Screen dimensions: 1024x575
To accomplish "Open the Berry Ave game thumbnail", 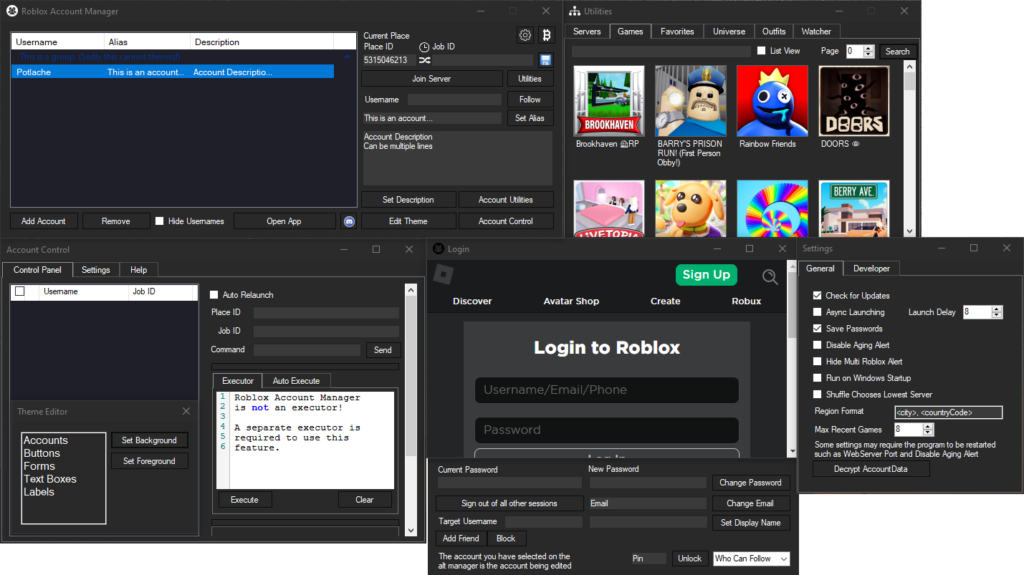I will tap(854, 208).
